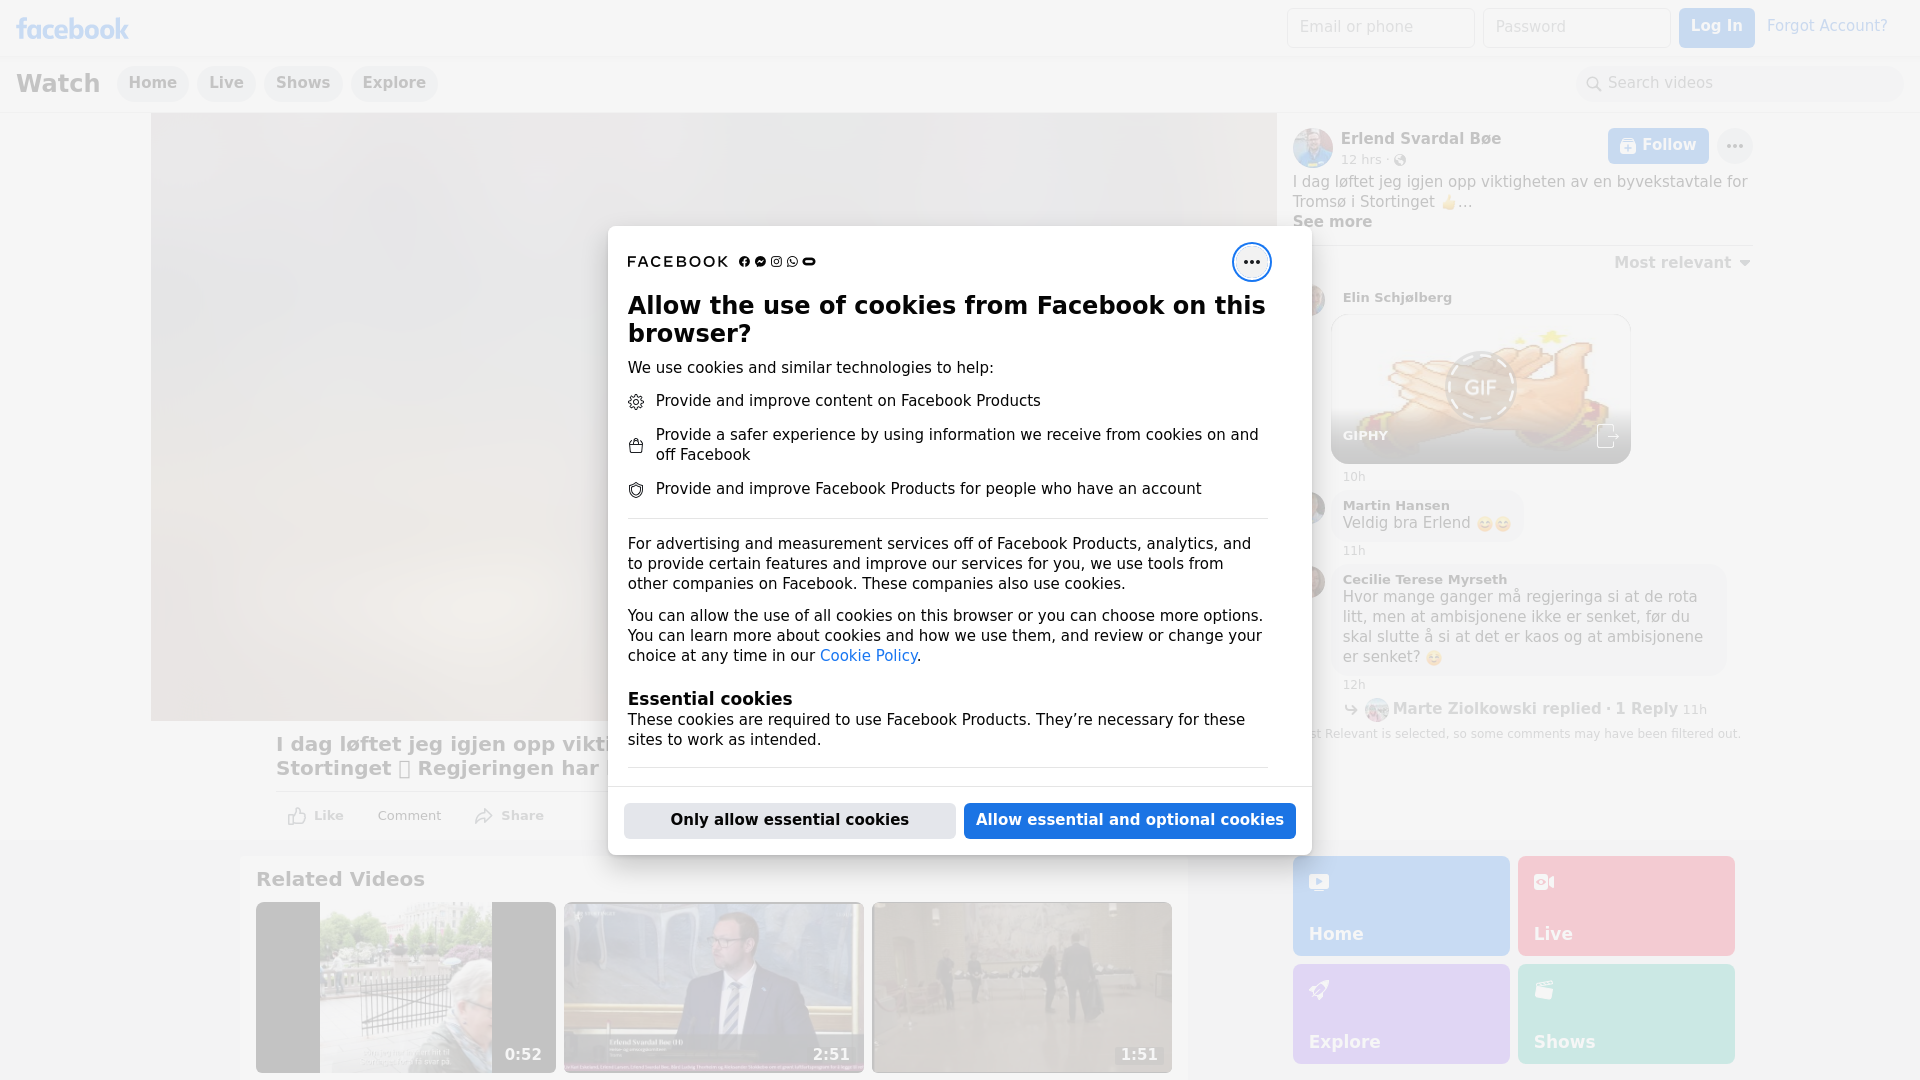Open the green Shows tile
The width and height of the screenshot is (1920, 1080).
(x=1625, y=1014)
